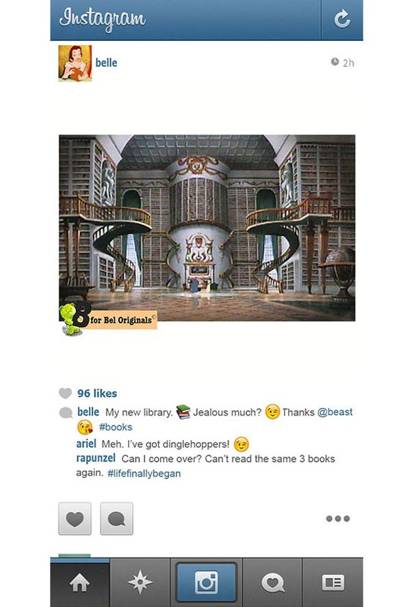
Task: Open the #books hashtag
Action: (x=115, y=427)
